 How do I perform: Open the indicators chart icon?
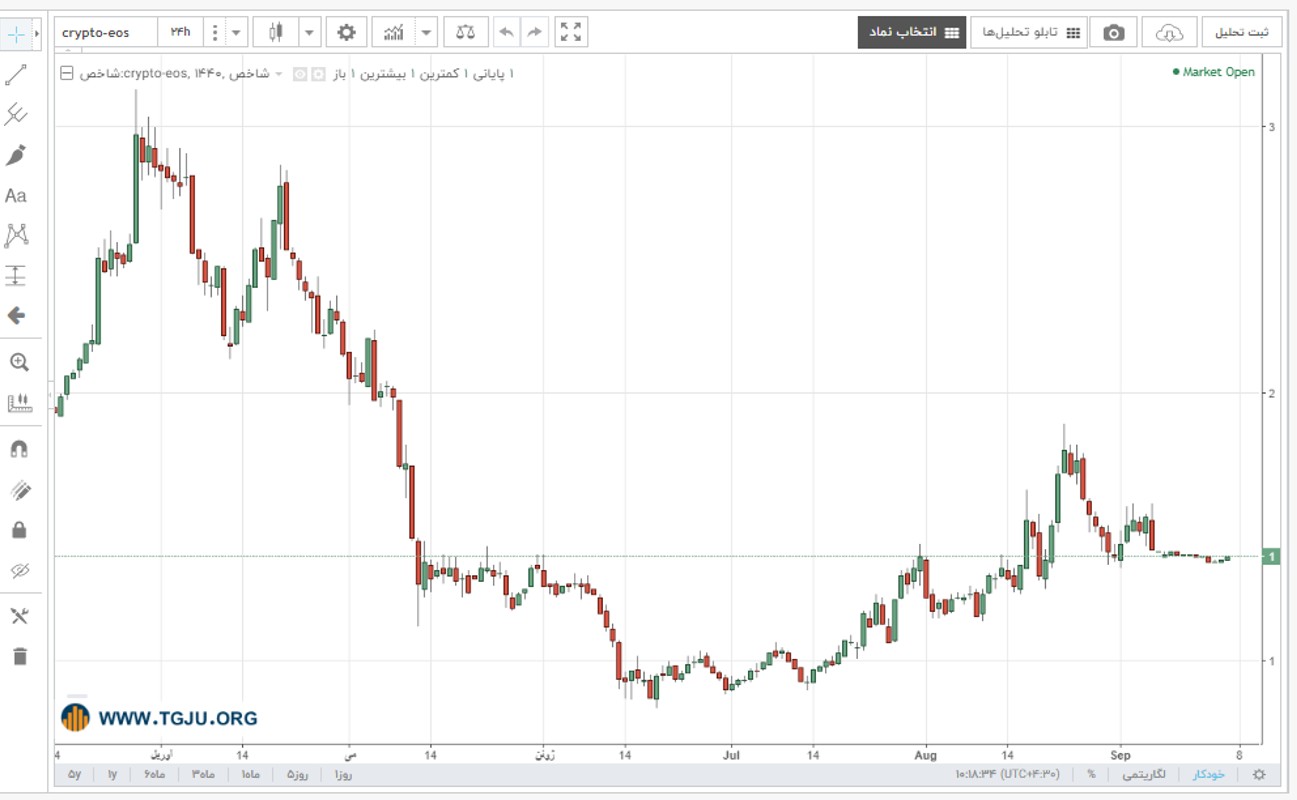click(393, 32)
